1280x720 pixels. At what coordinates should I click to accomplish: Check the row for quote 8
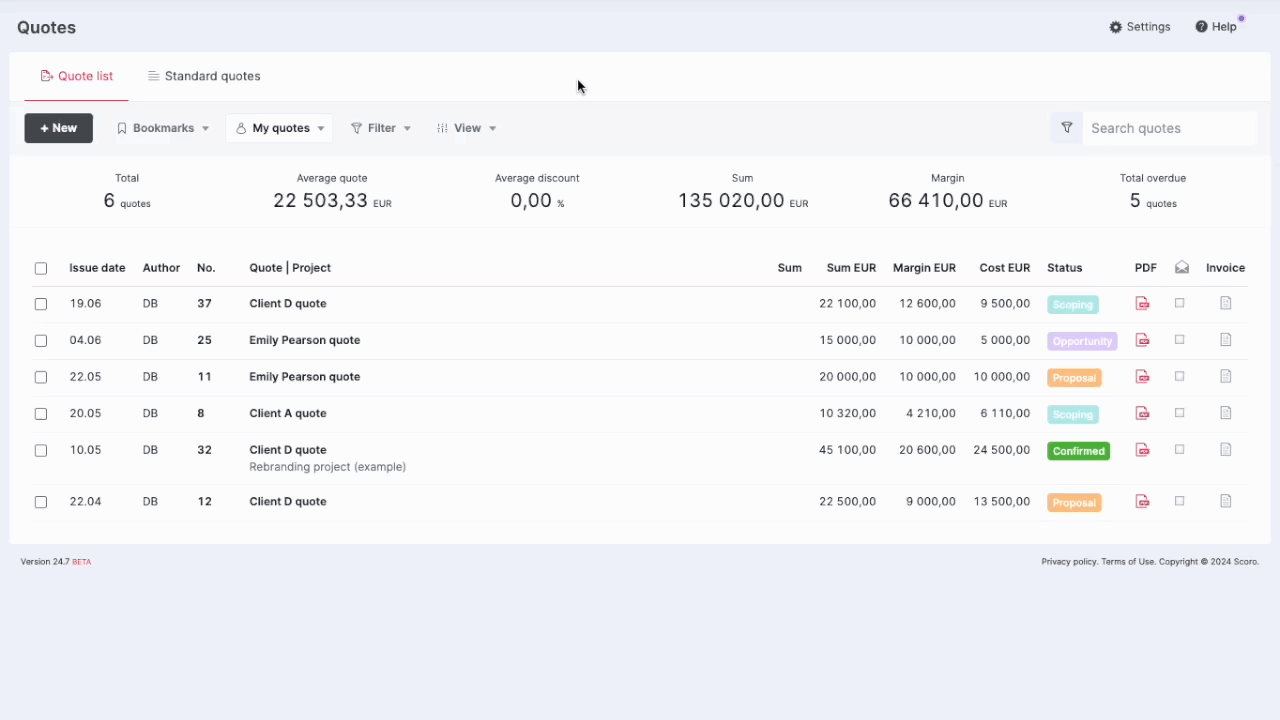41,414
